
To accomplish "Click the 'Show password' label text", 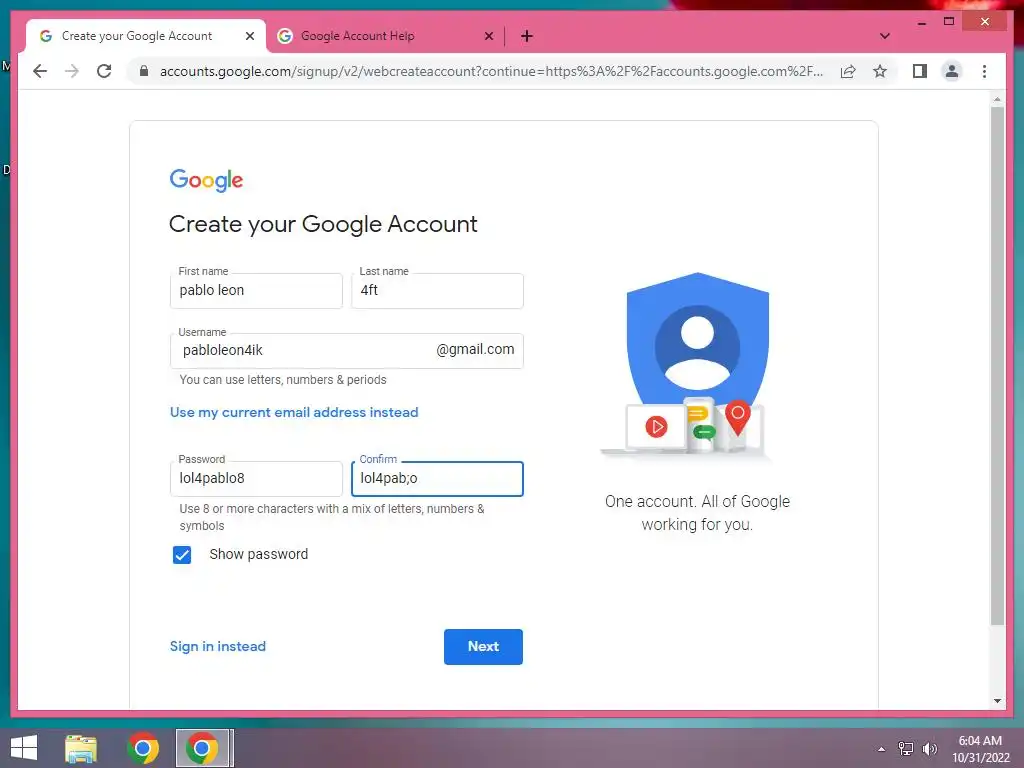I will coord(259,554).
